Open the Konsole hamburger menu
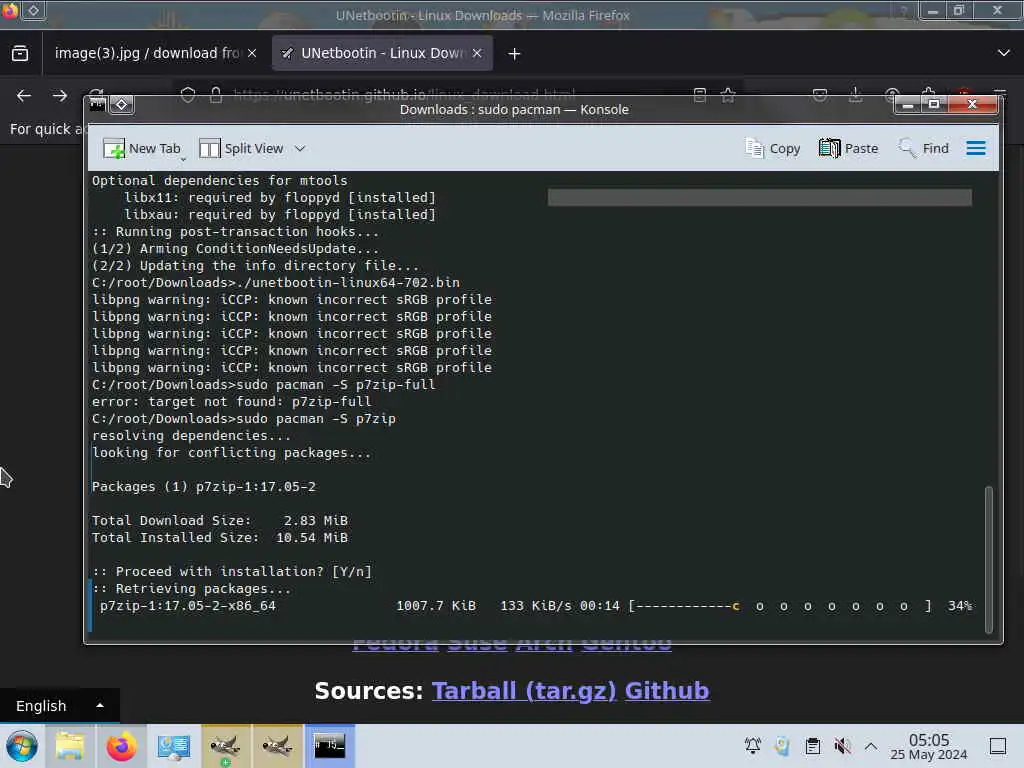 [x=976, y=148]
